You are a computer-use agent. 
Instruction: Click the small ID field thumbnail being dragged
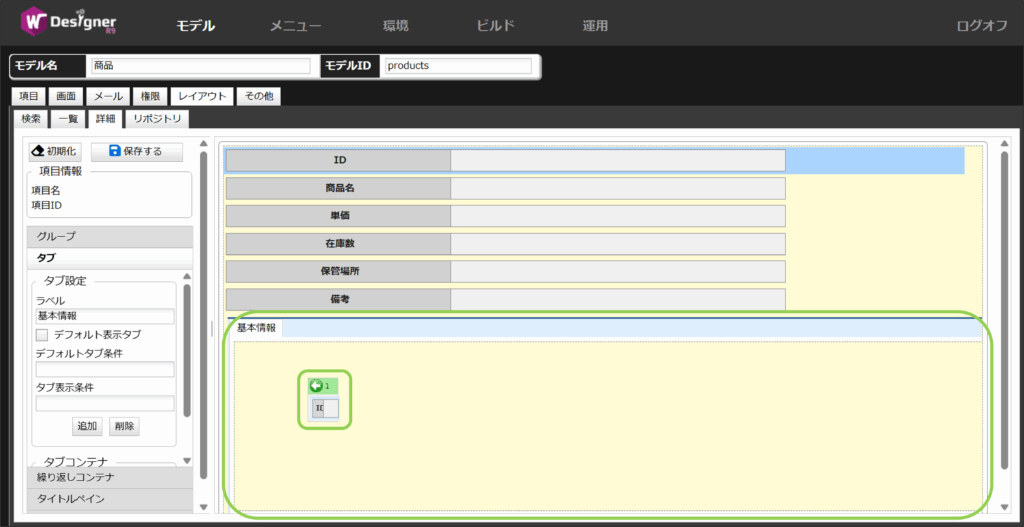point(326,408)
